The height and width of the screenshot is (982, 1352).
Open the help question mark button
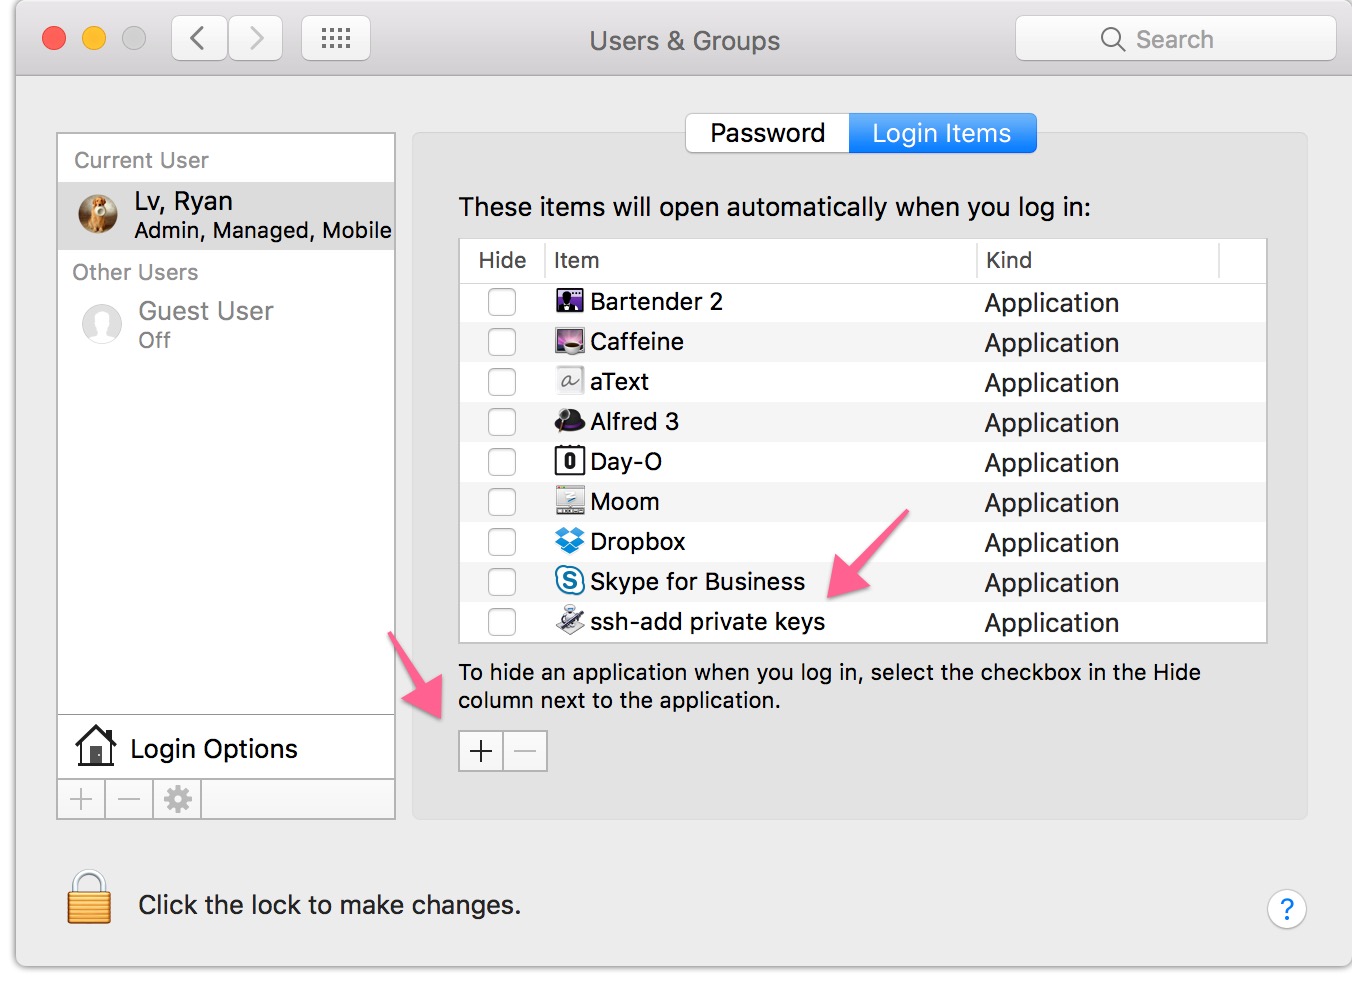(1286, 909)
